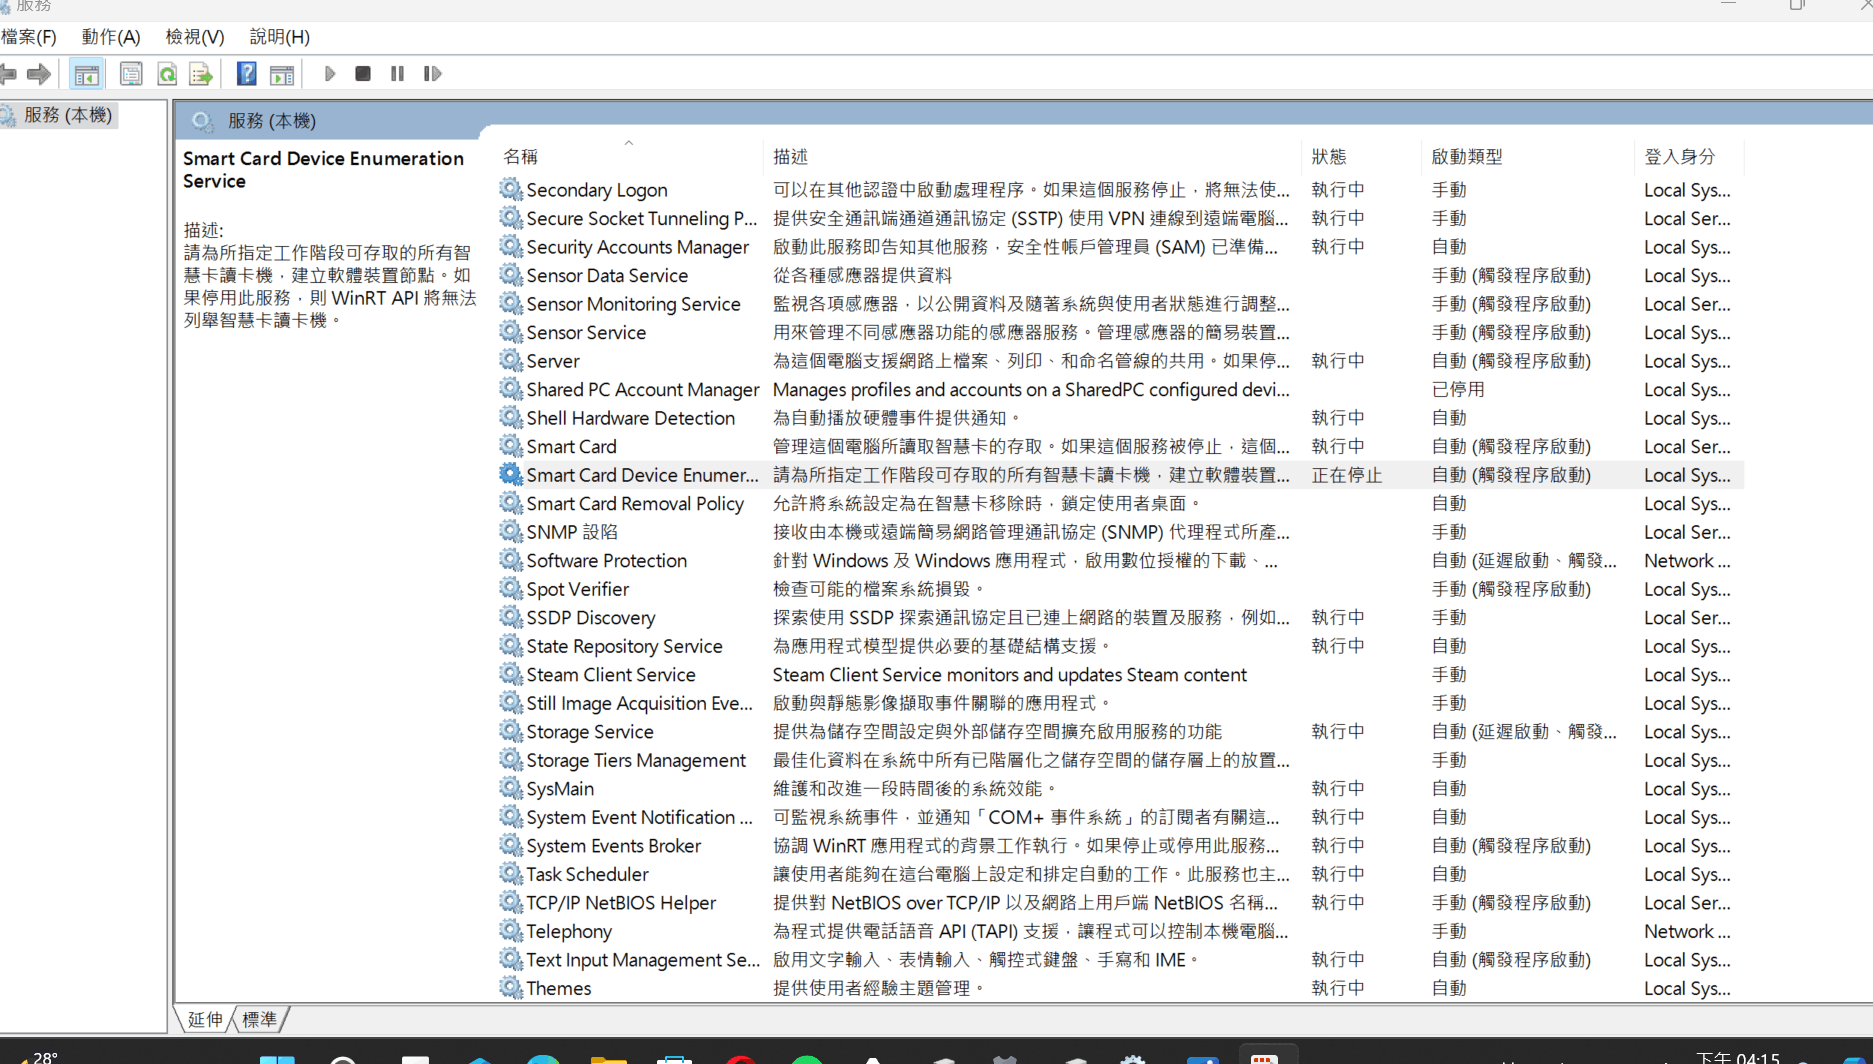Pause the service with the Pause button
1873x1064 pixels.
(x=397, y=74)
